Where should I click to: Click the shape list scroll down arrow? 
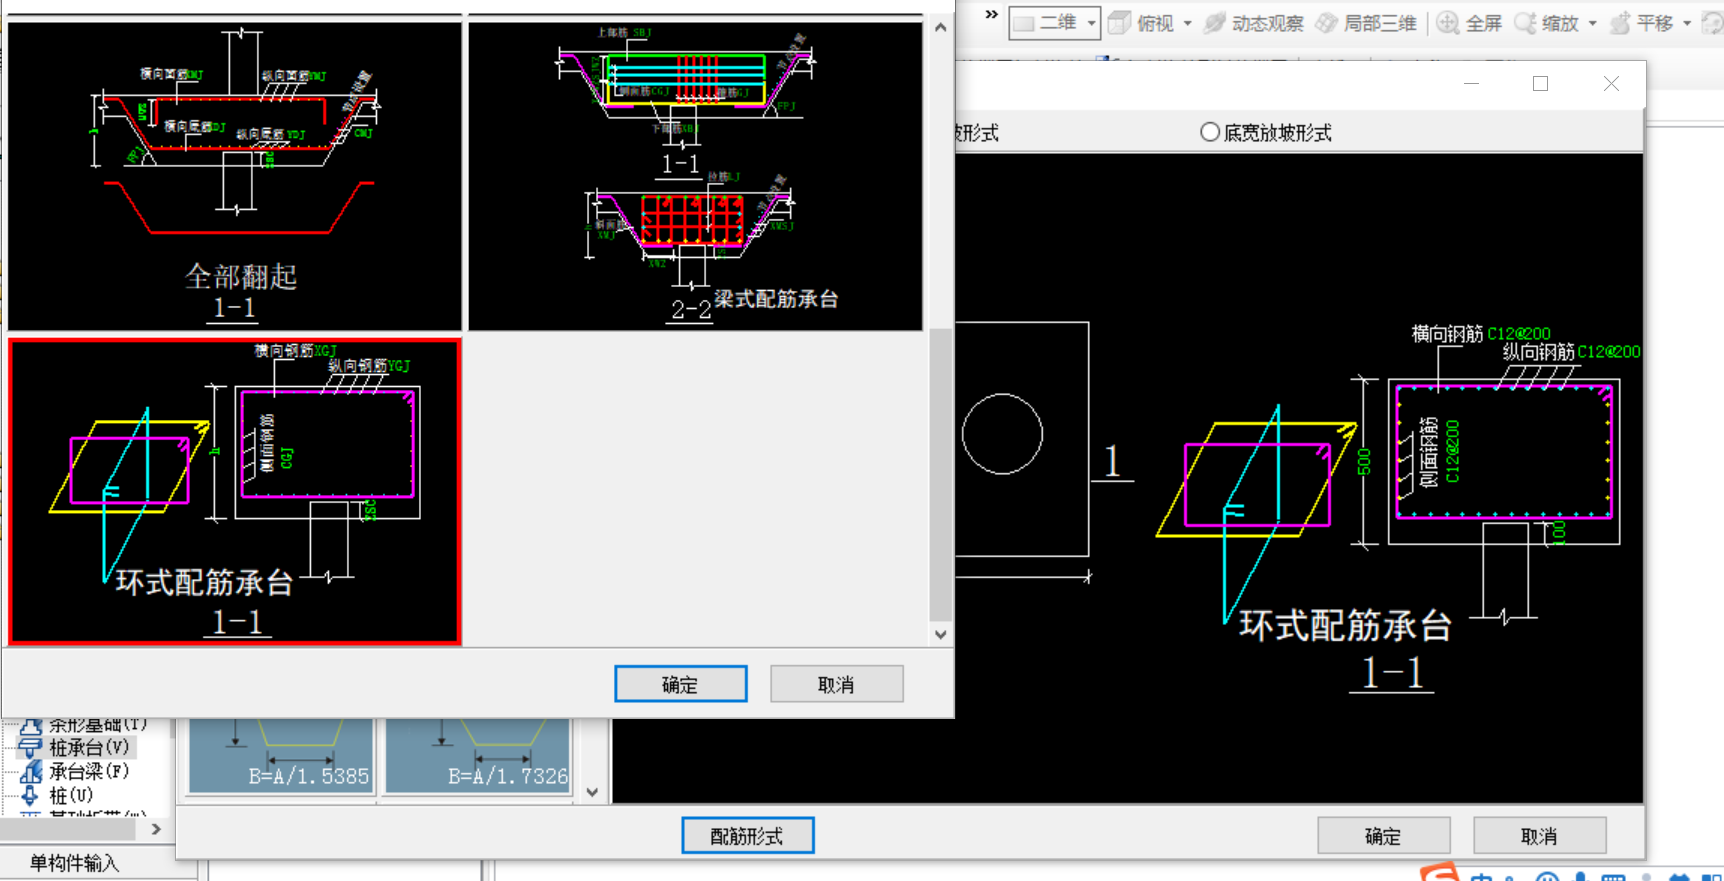pos(593,792)
